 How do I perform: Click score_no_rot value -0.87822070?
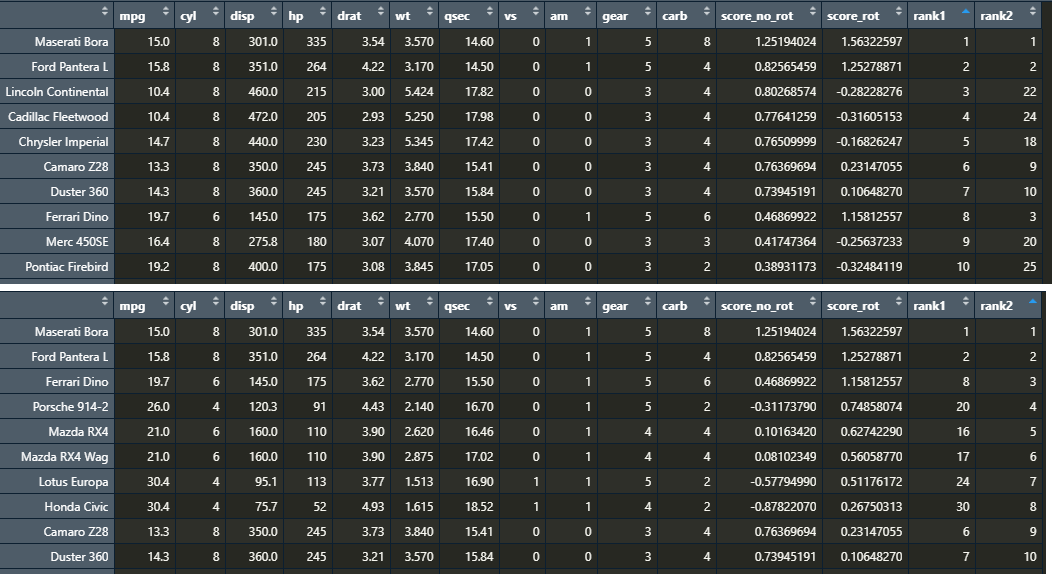coord(784,507)
